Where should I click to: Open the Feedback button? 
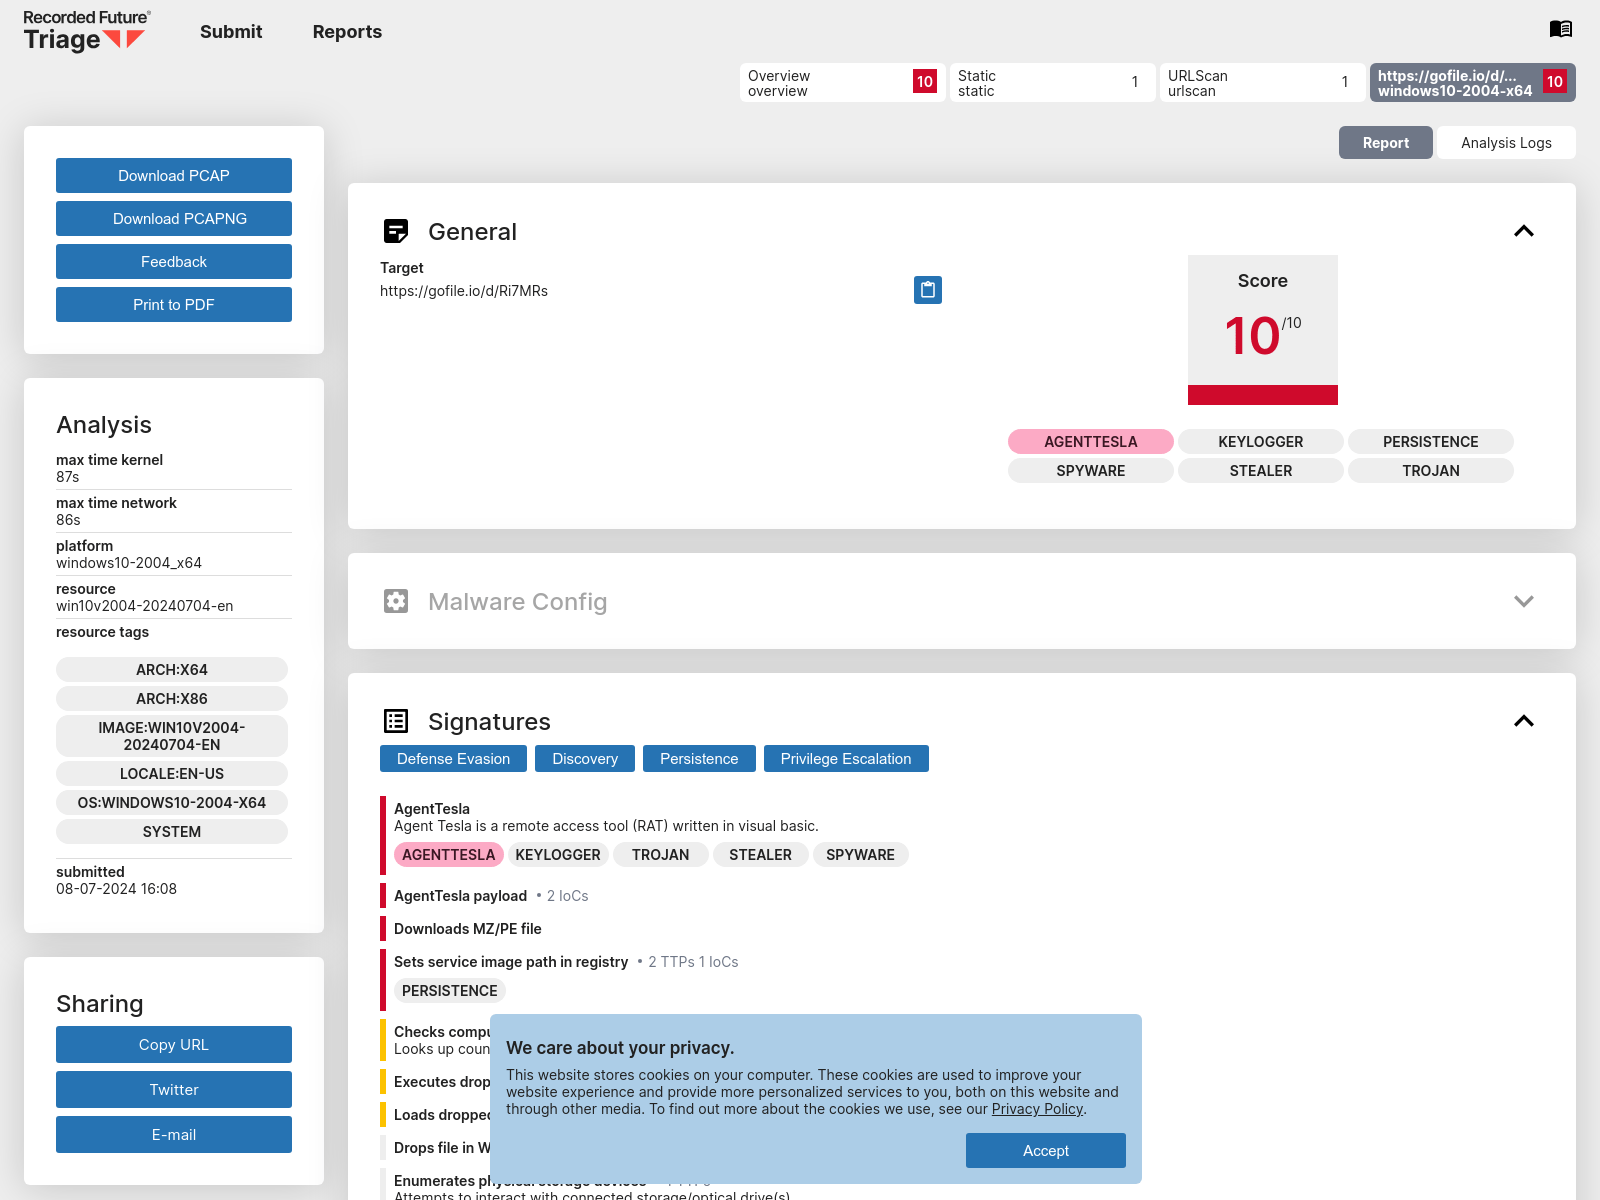[174, 262]
